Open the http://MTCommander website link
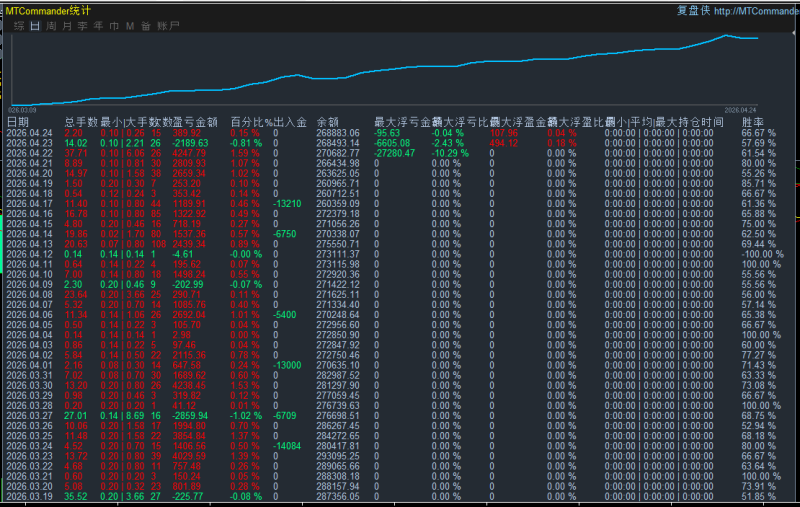This screenshot has width=800, height=507. [755, 10]
